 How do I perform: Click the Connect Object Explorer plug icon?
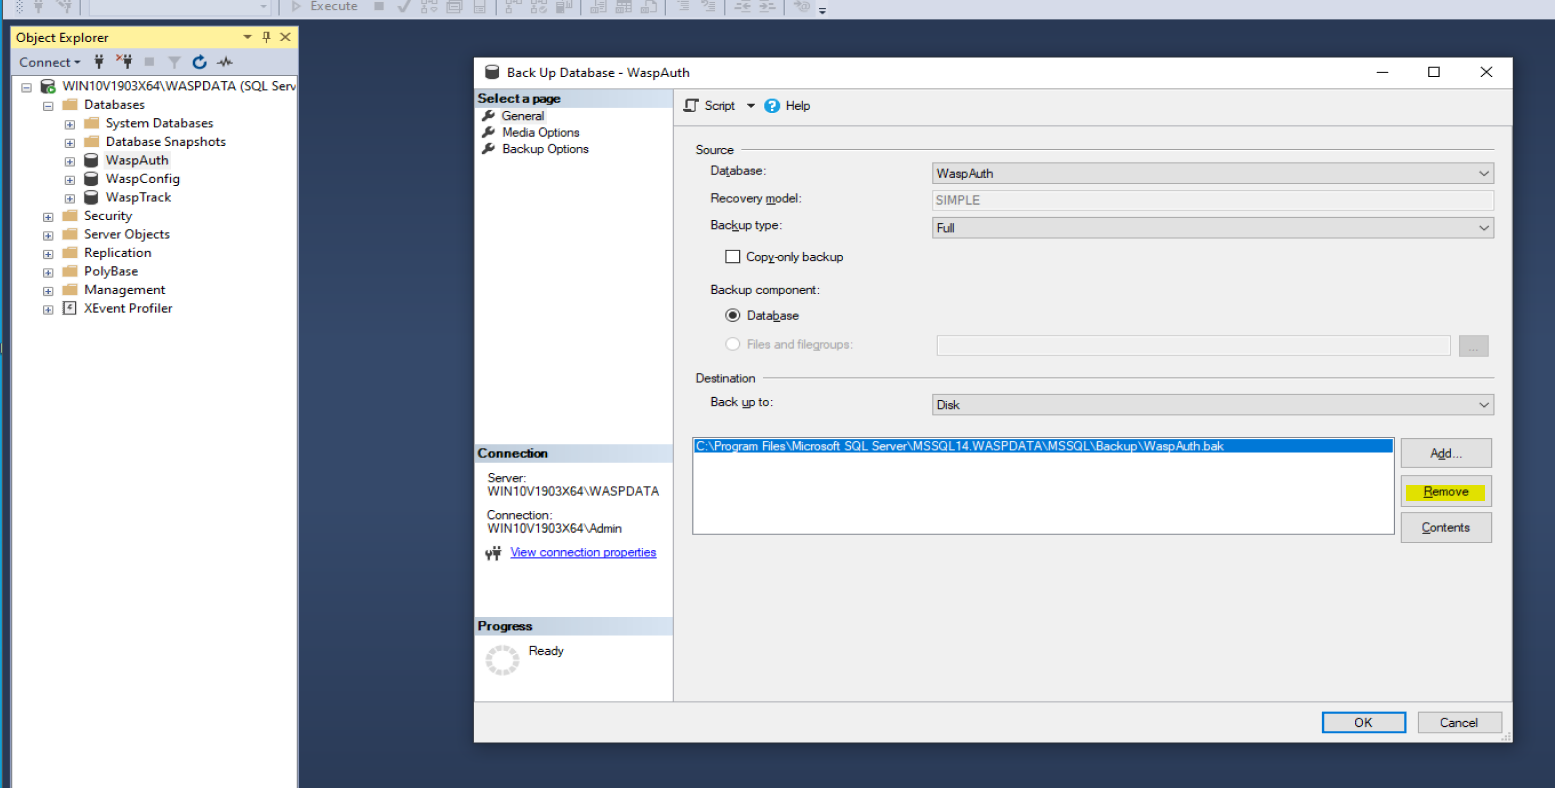pos(99,62)
